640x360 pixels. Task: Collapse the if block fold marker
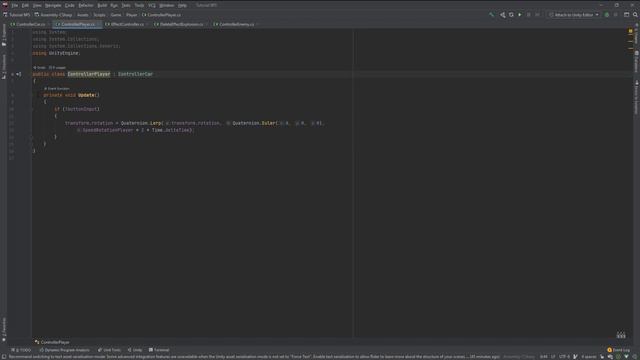coord(33,109)
